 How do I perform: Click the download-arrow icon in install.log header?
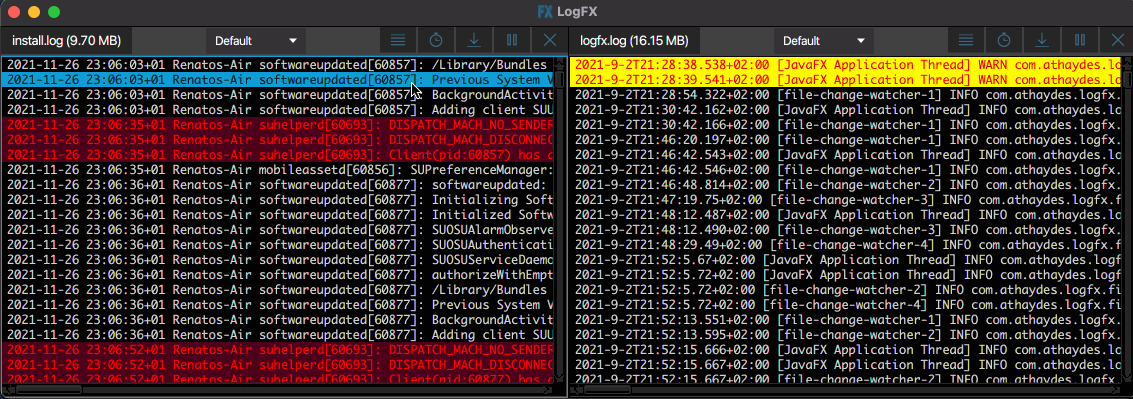(474, 40)
